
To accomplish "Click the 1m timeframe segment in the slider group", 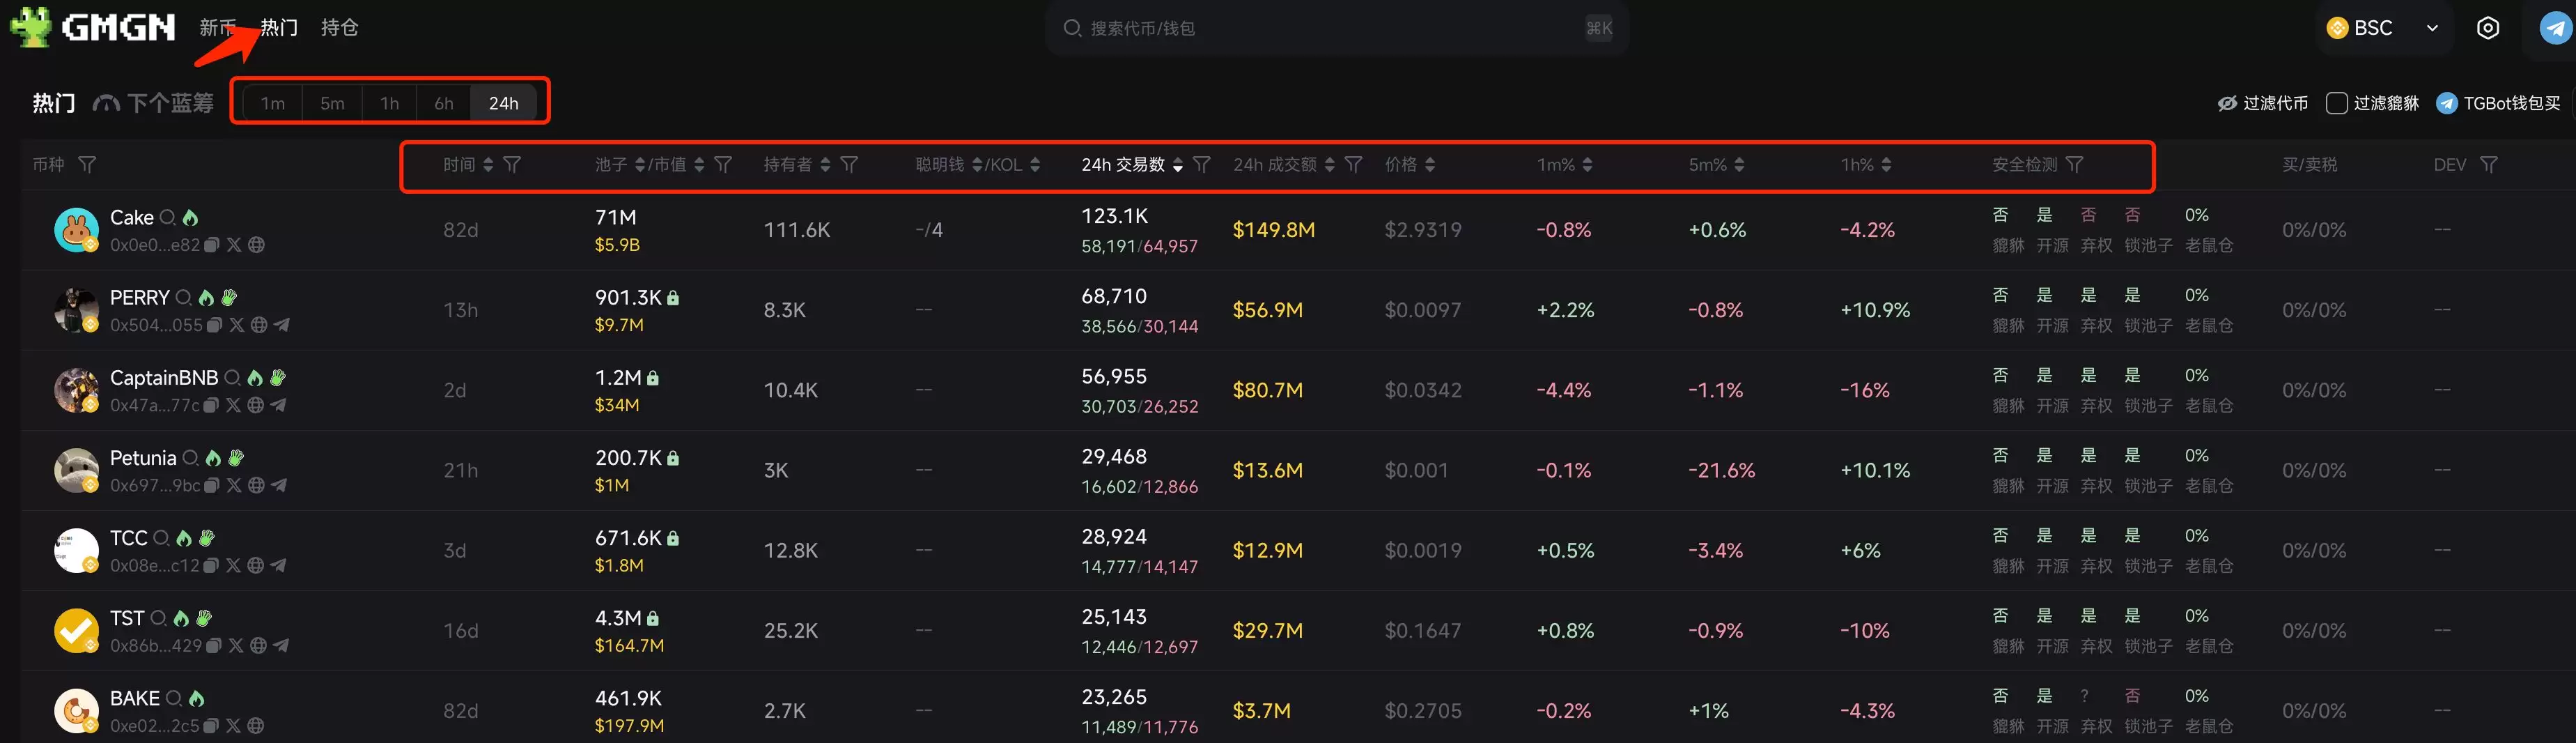I will point(272,102).
